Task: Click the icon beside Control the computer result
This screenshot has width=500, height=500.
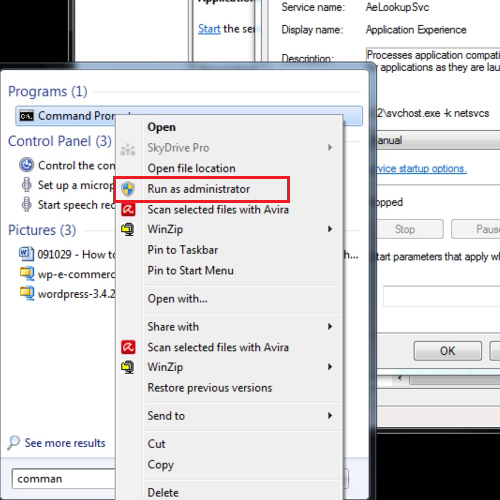Action: pyautogui.click(x=27, y=165)
